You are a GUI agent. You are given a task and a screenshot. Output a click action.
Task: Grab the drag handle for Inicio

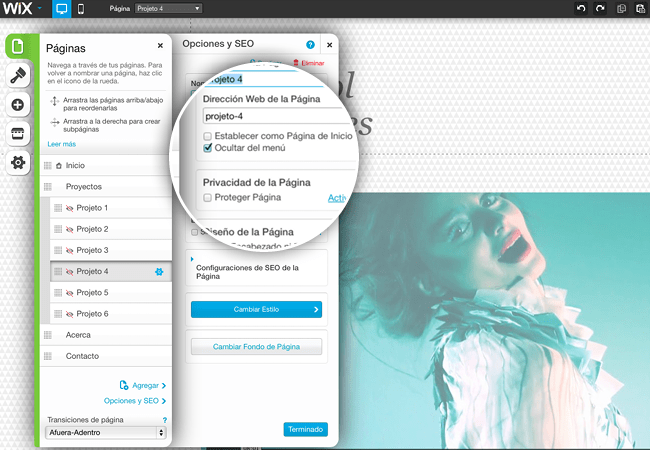pyautogui.click(x=48, y=166)
